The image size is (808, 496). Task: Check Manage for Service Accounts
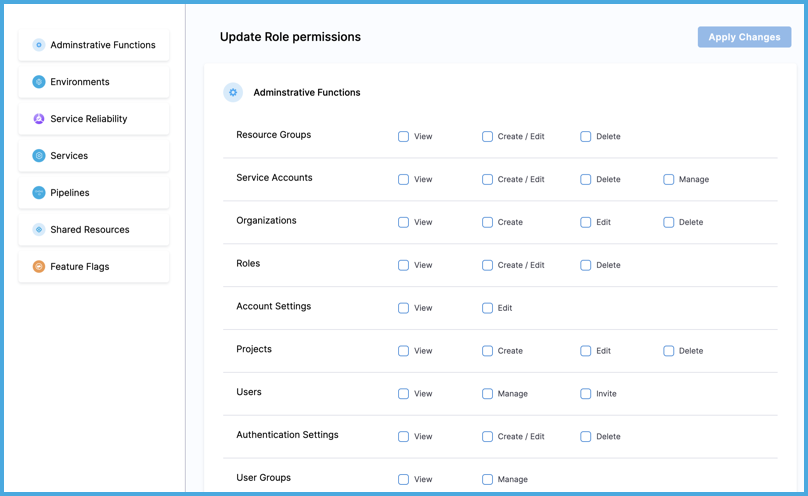(669, 180)
